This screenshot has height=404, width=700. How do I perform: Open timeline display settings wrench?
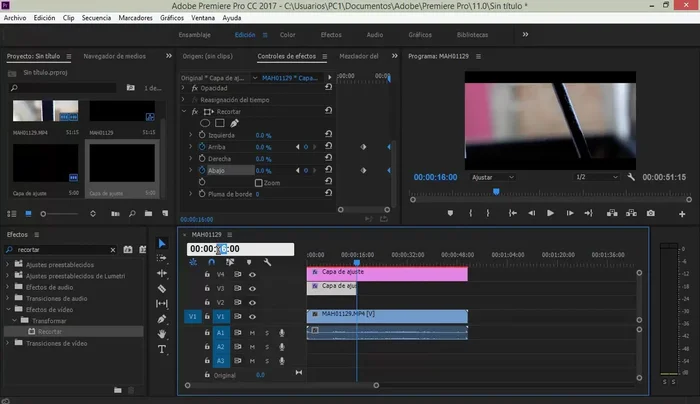pyautogui.click(x=267, y=262)
